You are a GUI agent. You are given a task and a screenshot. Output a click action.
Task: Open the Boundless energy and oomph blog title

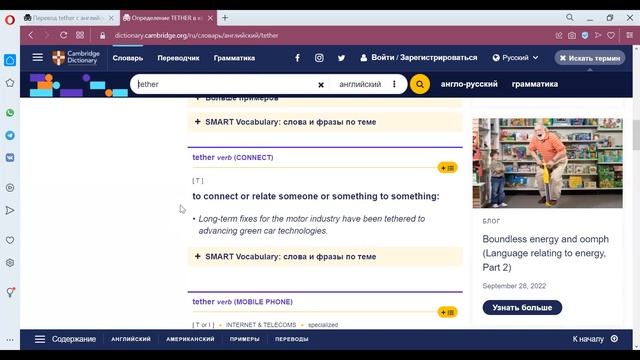click(545, 253)
